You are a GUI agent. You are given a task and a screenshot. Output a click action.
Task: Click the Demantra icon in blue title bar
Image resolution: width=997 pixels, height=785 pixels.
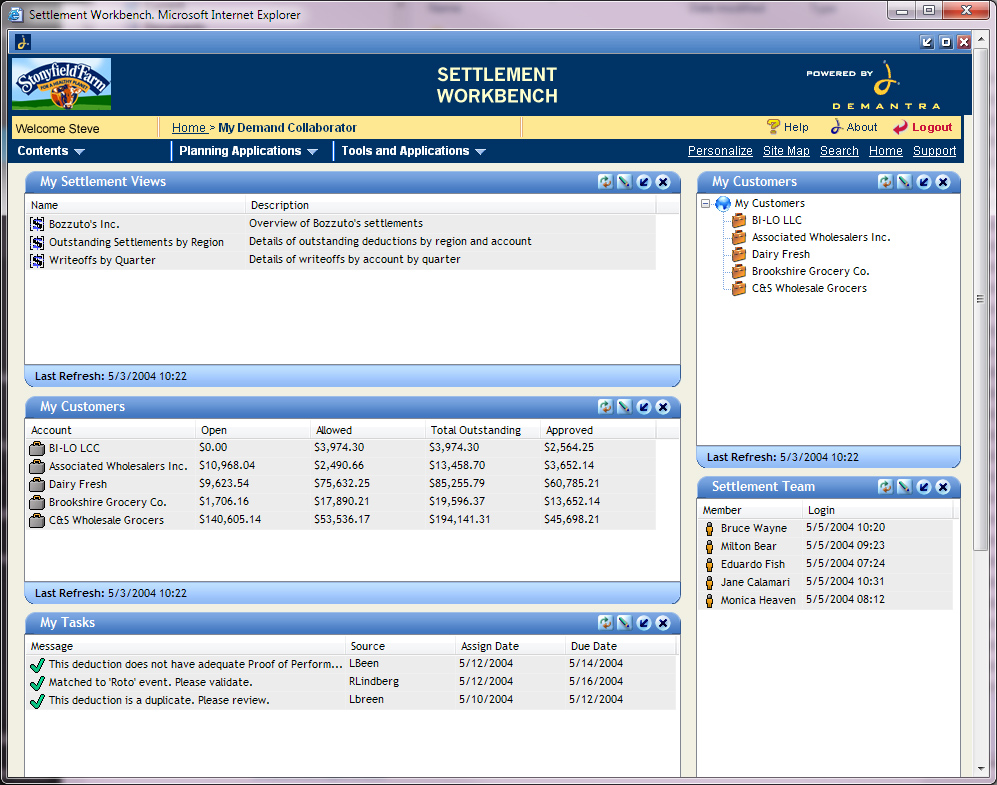pos(23,42)
